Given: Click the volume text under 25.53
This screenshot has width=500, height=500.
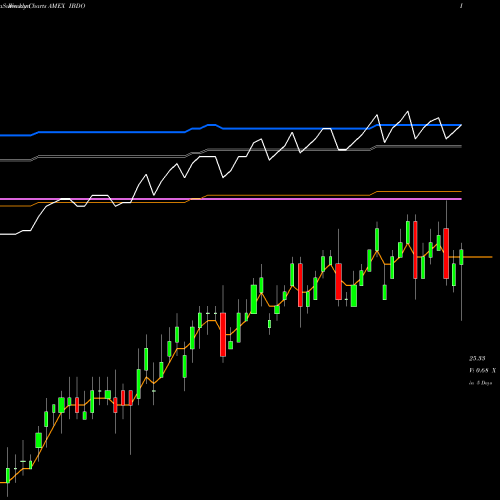Looking at the screenshot, I should [x=482, y=370].
